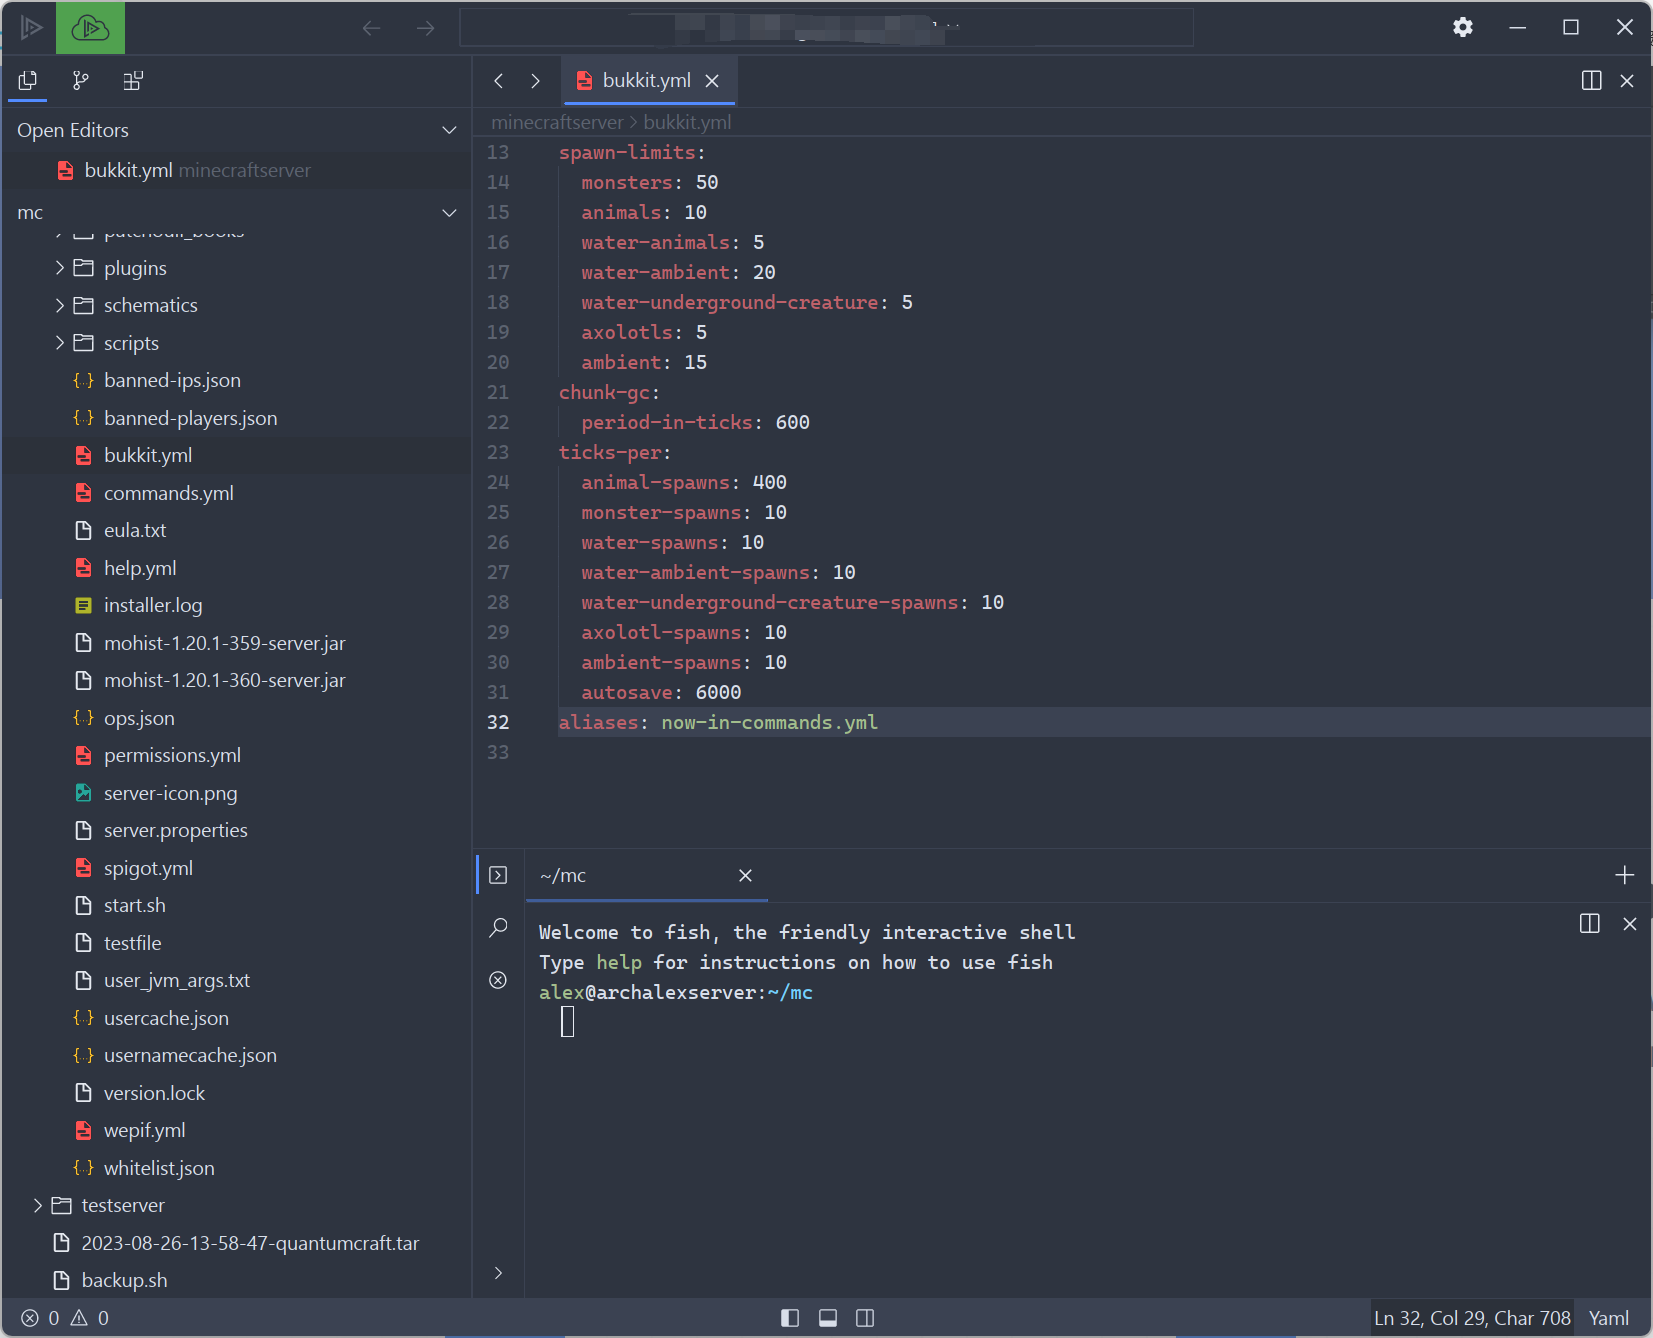Create a new terminal with the plus icon

point(1623,875)
